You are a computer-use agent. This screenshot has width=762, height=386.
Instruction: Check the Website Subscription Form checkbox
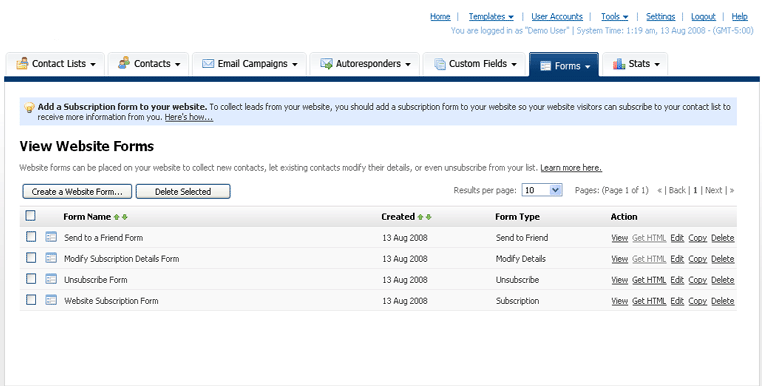tap(31, 299)
